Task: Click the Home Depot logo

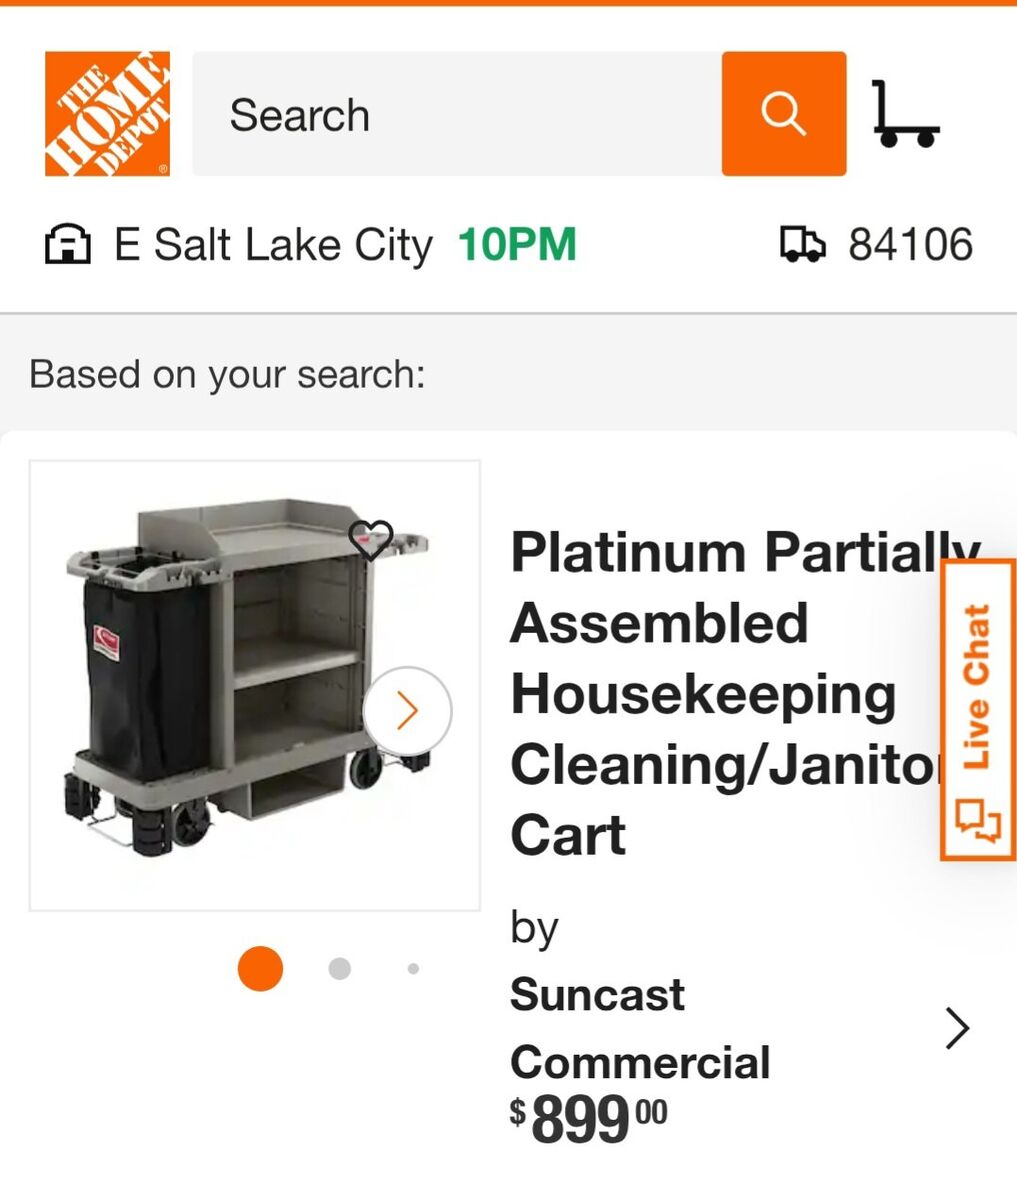Action: click(x=107, y=114)
